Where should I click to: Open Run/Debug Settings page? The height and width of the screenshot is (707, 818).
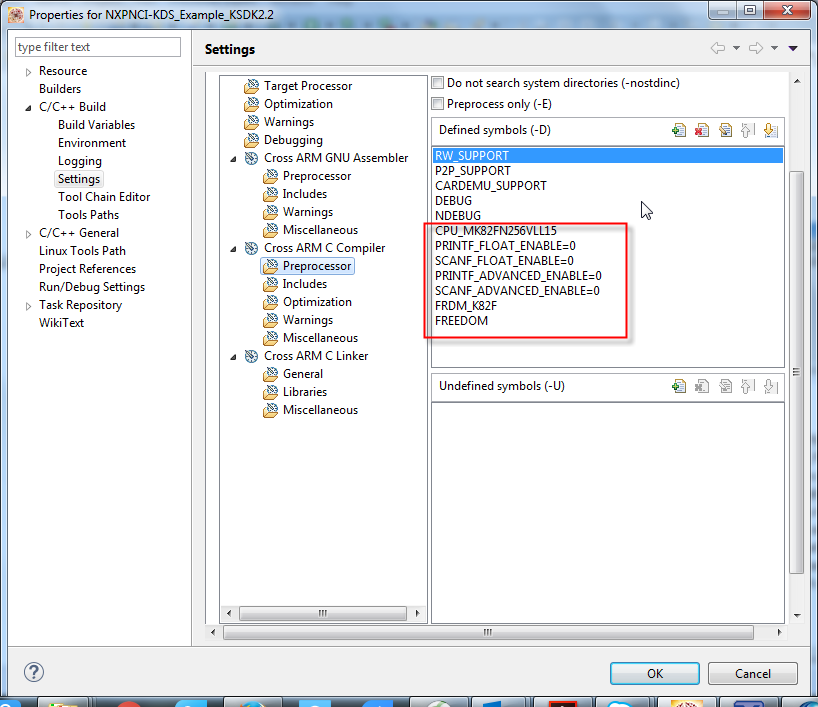click(92, 287)
